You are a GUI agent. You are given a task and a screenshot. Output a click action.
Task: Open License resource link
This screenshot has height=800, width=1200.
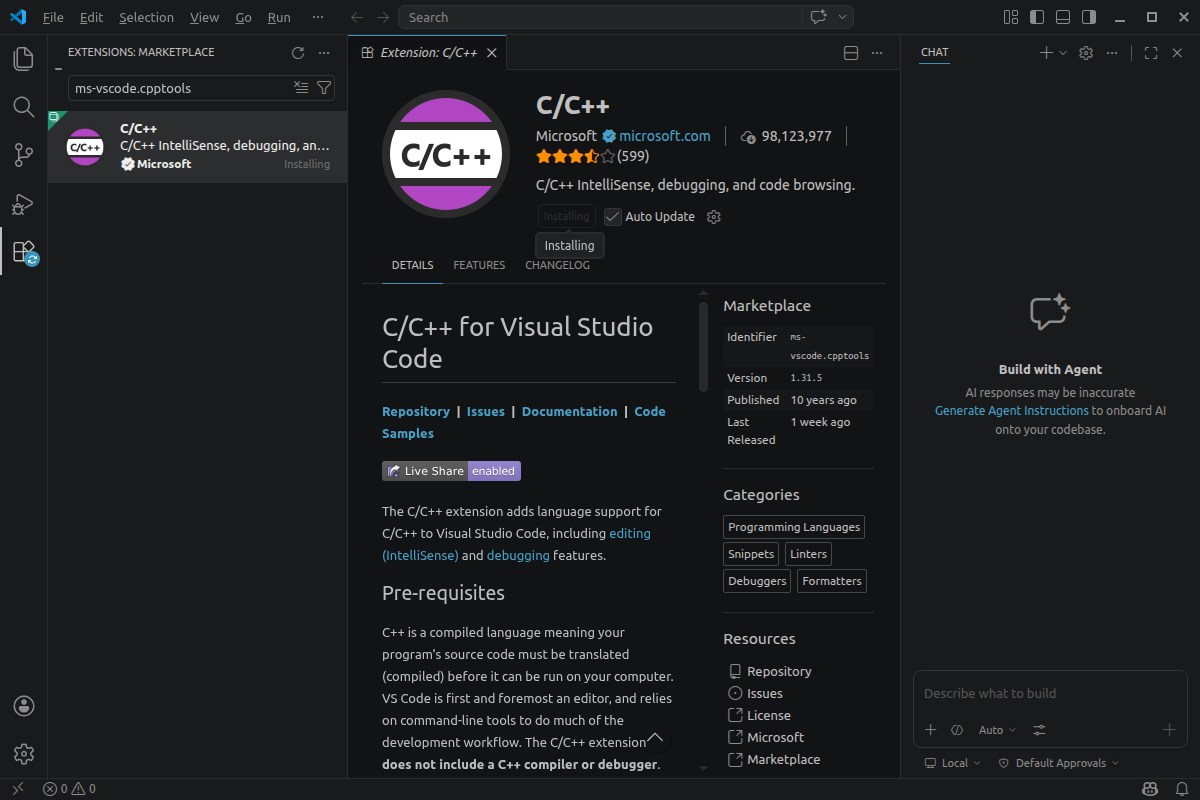click(x=768, y=715)
